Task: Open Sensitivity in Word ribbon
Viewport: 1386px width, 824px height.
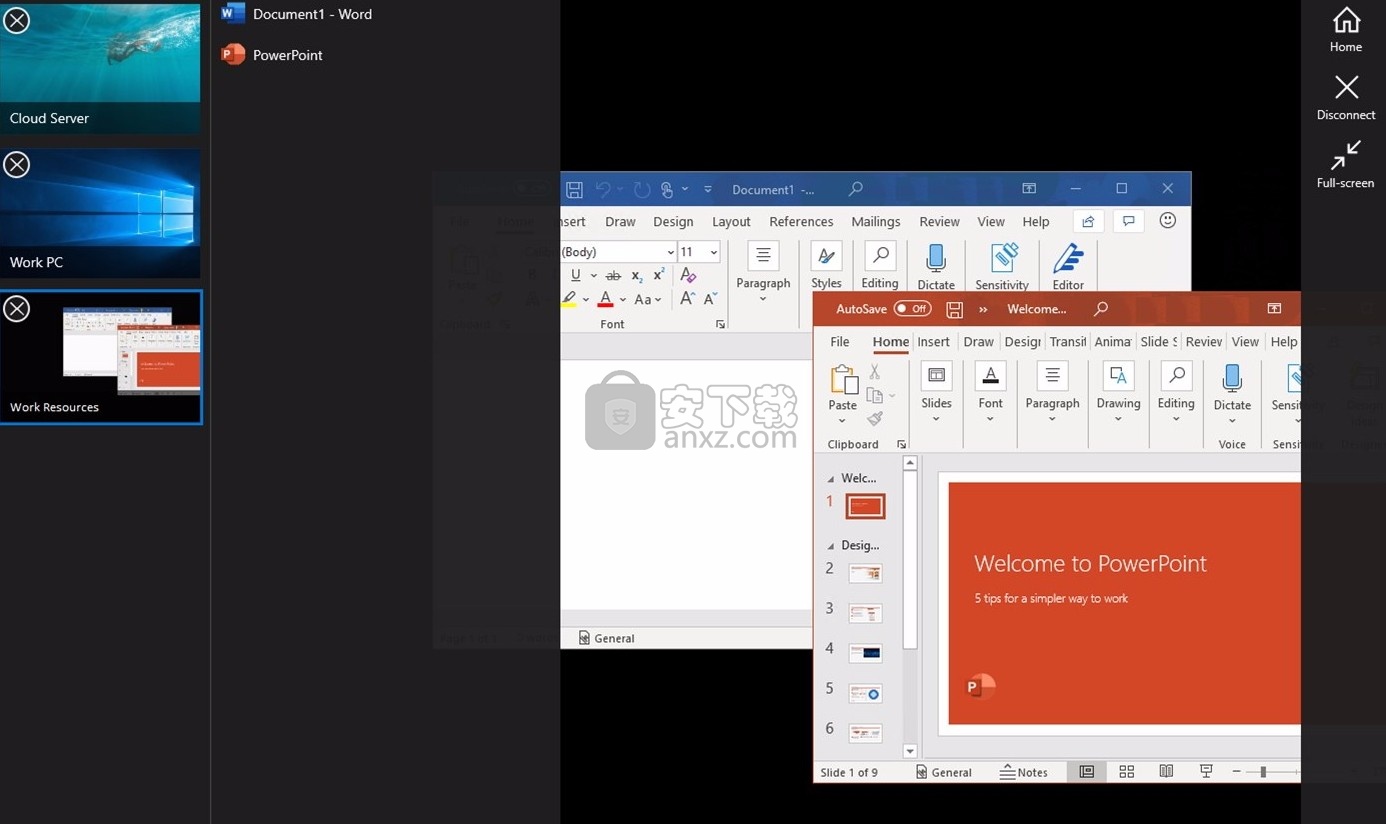Action: pyautogui.click(x=1002, y=267)
